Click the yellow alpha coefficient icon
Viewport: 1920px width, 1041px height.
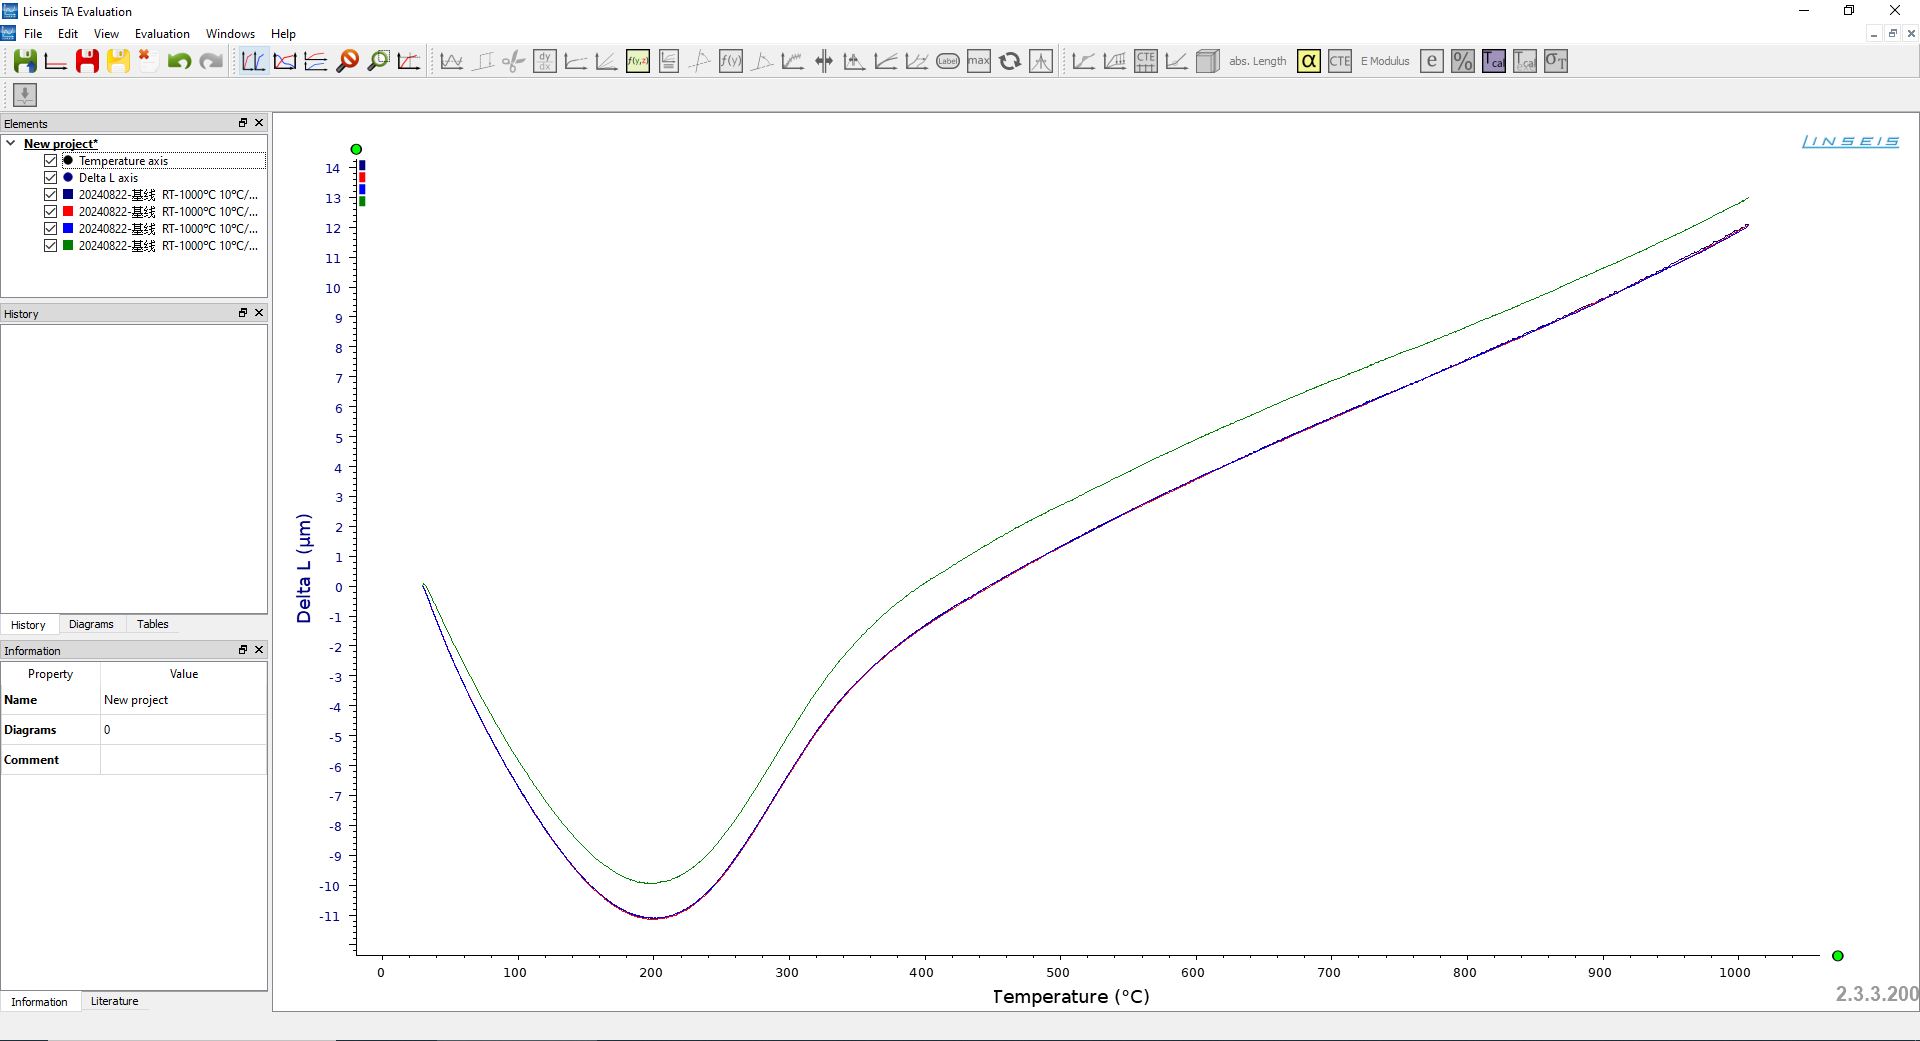(x=1308, y=61)
